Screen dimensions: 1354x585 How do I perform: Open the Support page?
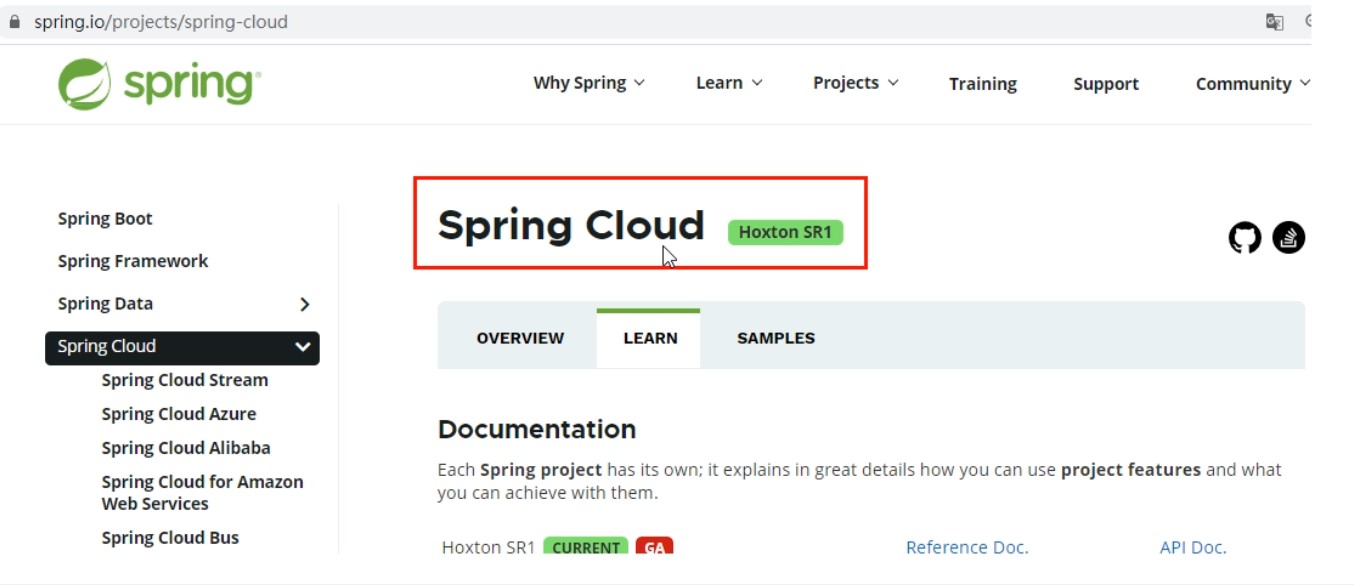[x=1106, y=84]
